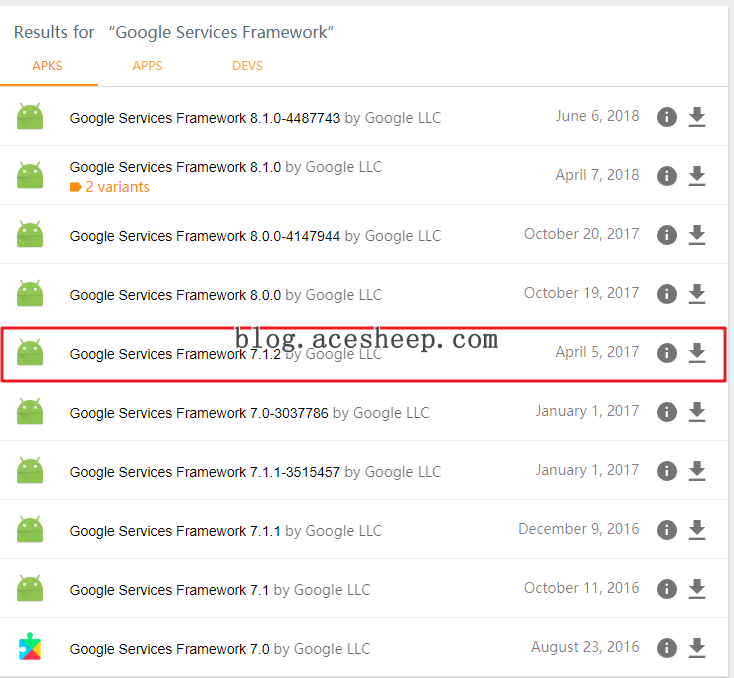734x678 pixels.
Task: Open info for Framework 8.1.0-4487743
Action: pos(667,117)
